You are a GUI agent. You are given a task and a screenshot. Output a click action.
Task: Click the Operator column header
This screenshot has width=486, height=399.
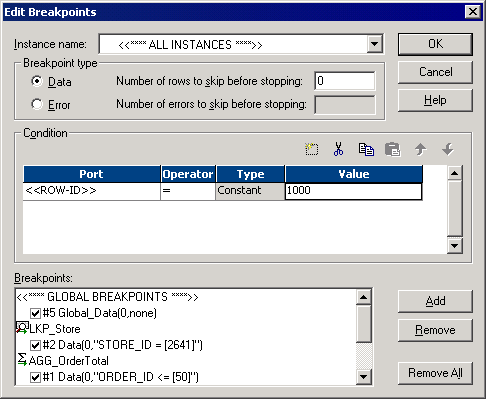tap(188, 174)
